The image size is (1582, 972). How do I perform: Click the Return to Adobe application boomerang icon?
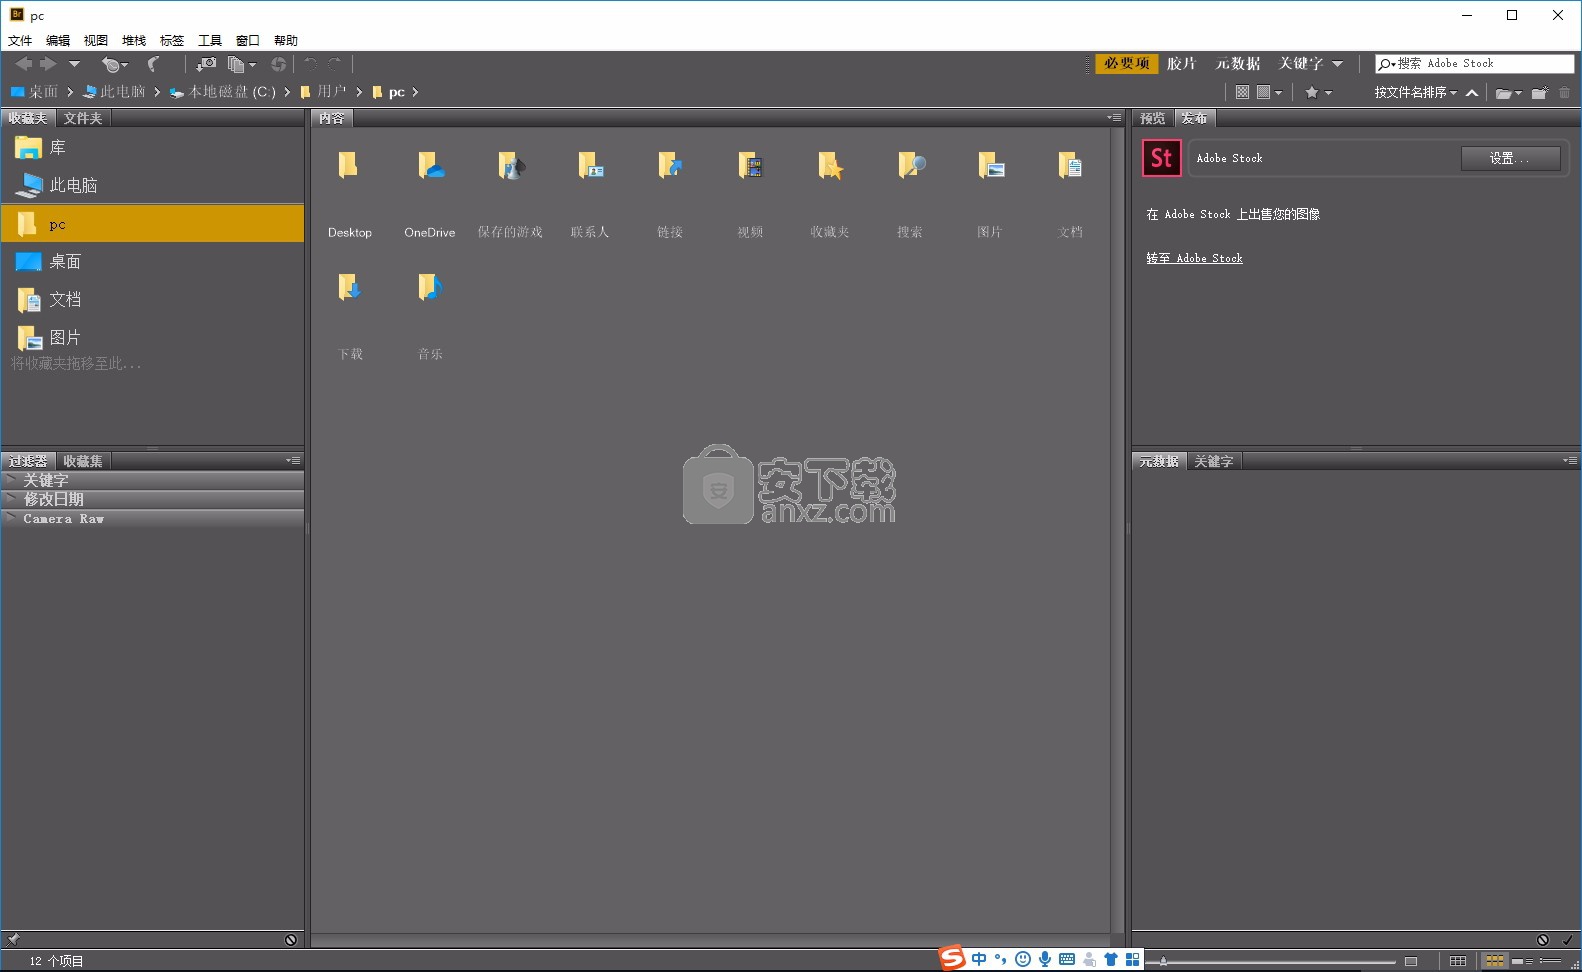[x=153, y=64]
